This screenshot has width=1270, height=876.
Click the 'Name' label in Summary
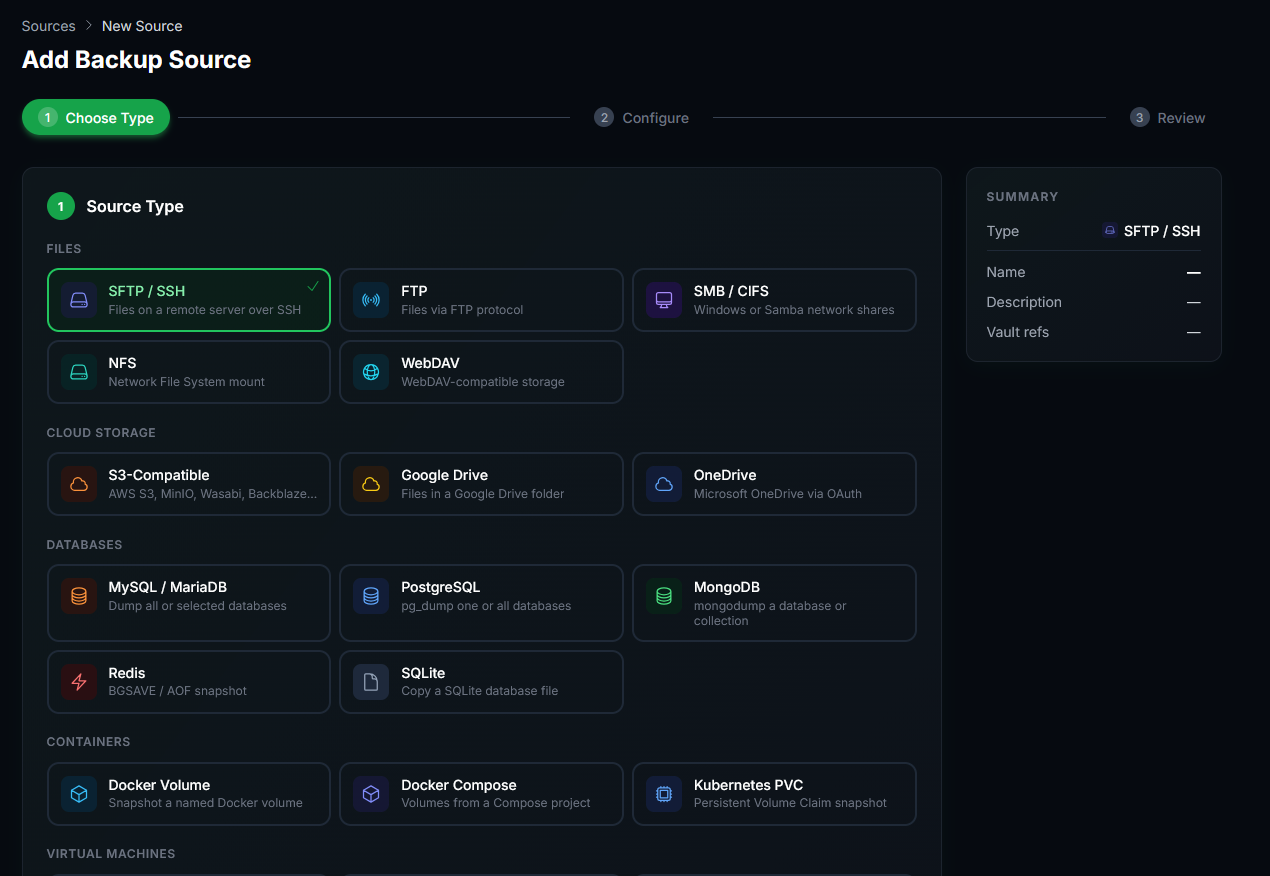1005,272
